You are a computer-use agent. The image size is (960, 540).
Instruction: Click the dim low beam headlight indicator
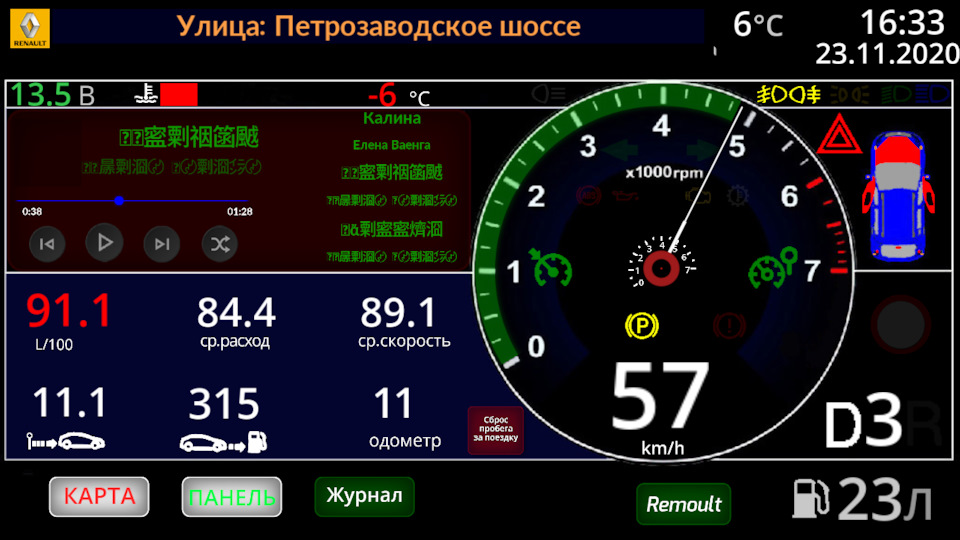click(x=896, y=94)
